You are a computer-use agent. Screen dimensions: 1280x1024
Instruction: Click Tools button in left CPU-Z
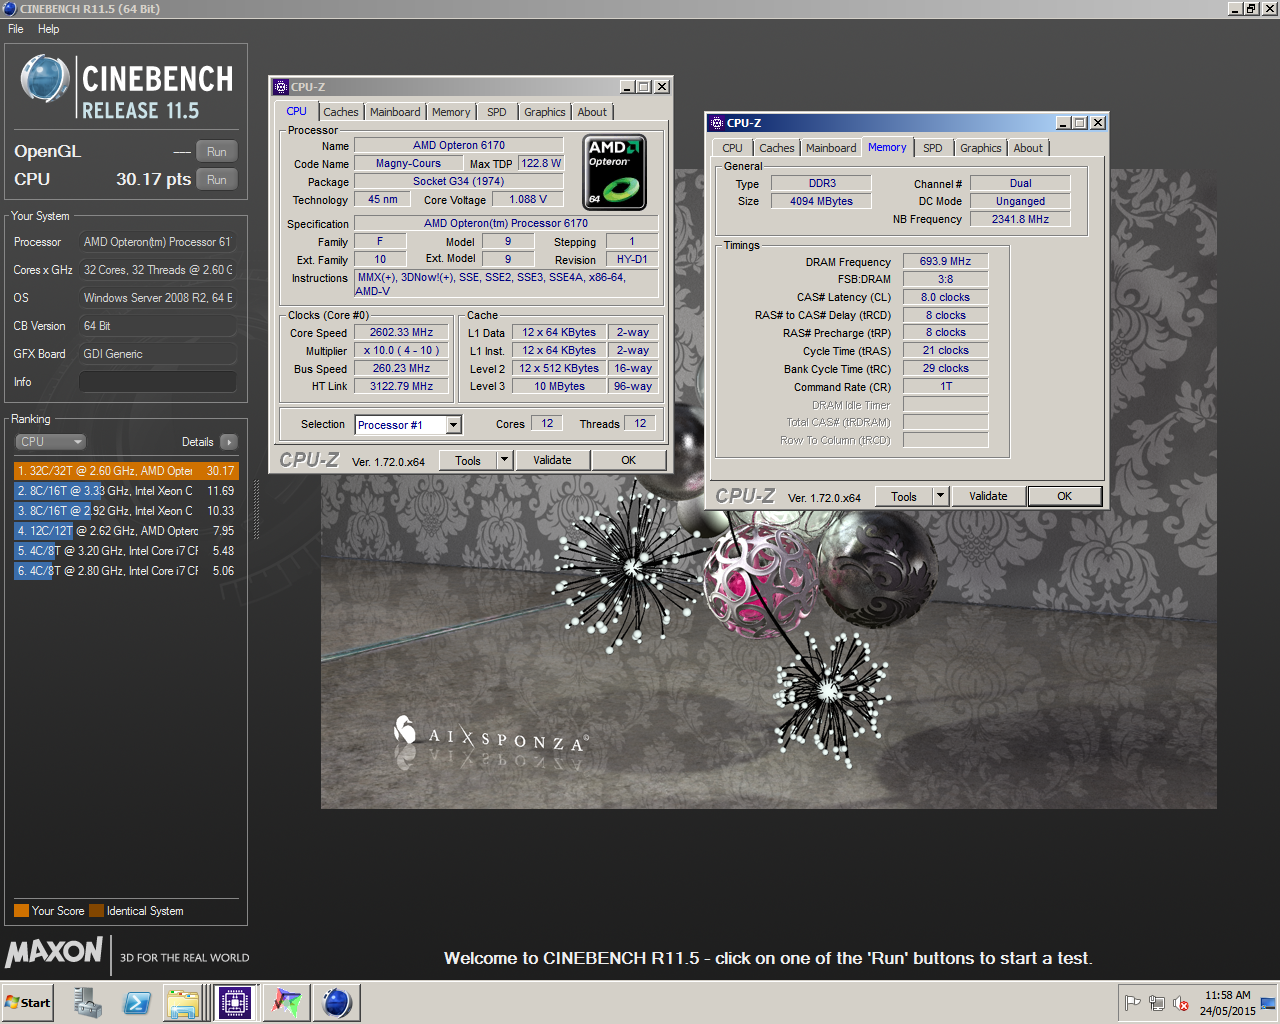[468, 460]
